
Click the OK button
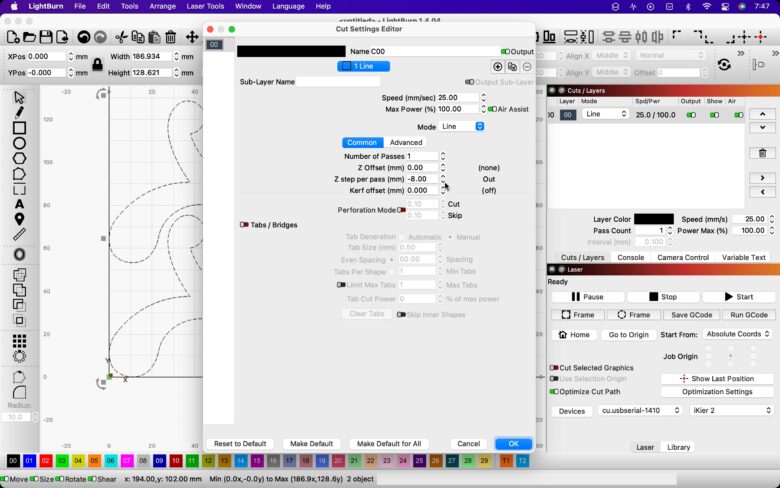coord(513,443)
